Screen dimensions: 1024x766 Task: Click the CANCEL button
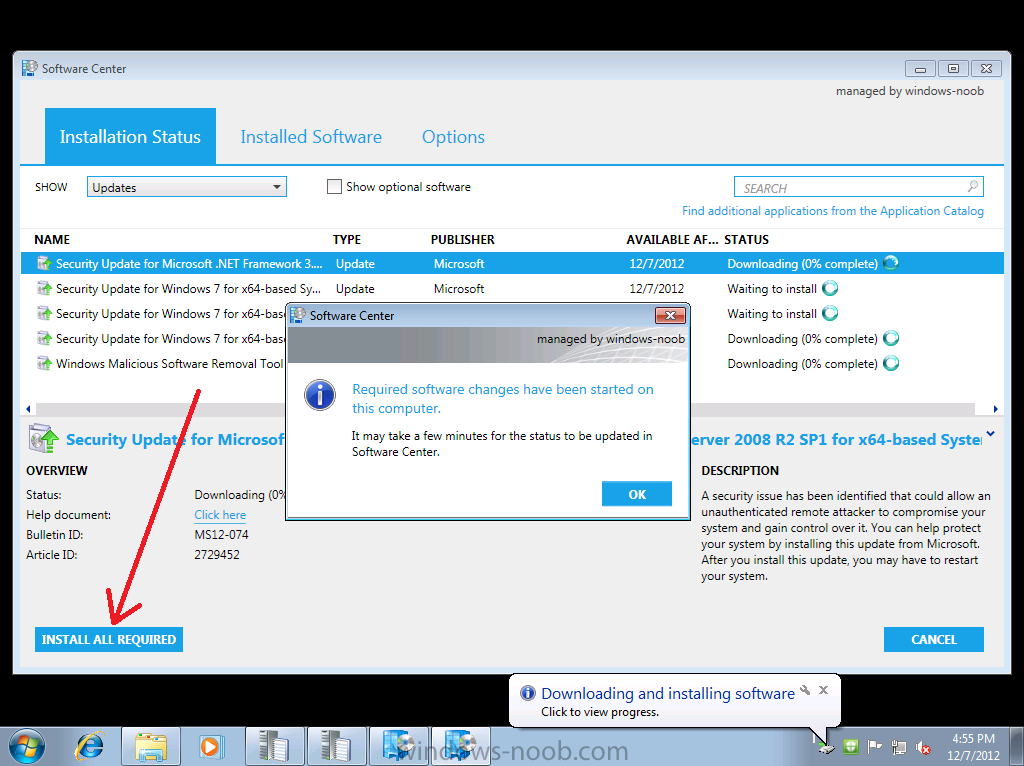click(934, 639)
